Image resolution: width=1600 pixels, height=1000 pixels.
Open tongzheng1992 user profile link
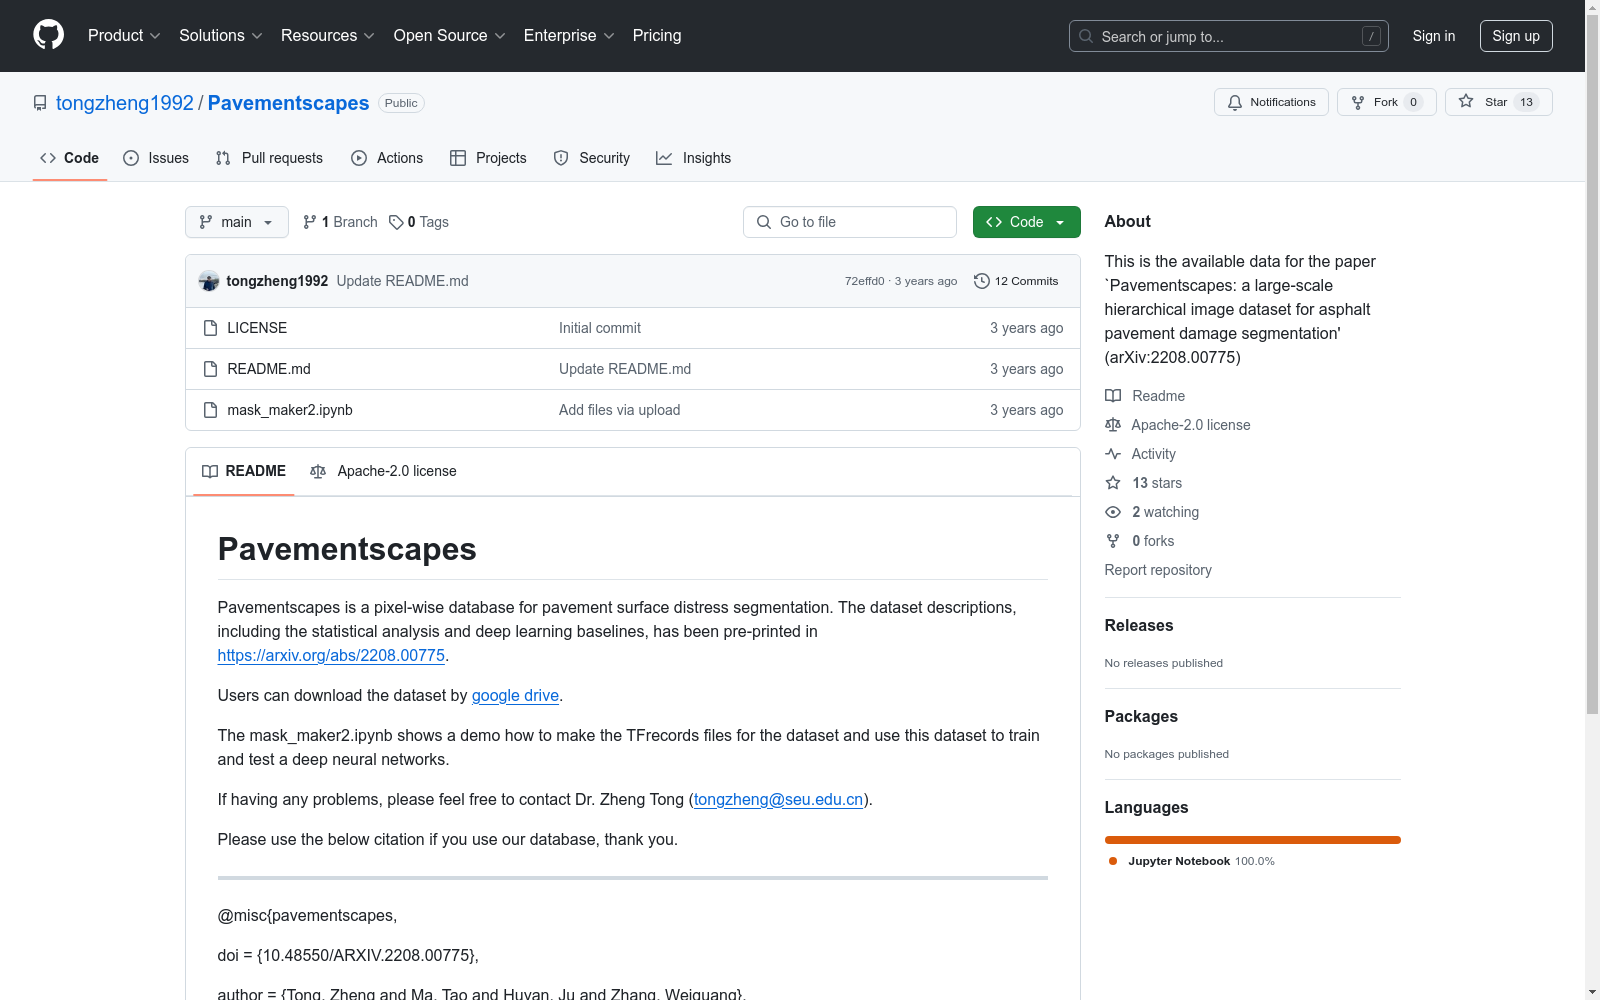pos(125,103)
